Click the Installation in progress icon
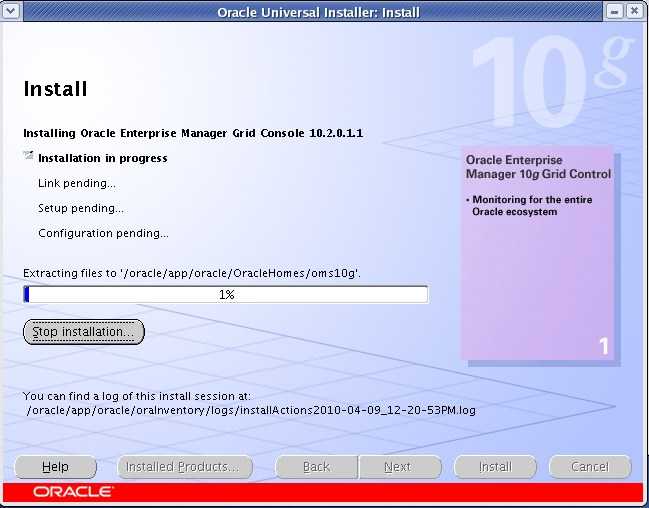The image size is (649, 508). [28, 156]
